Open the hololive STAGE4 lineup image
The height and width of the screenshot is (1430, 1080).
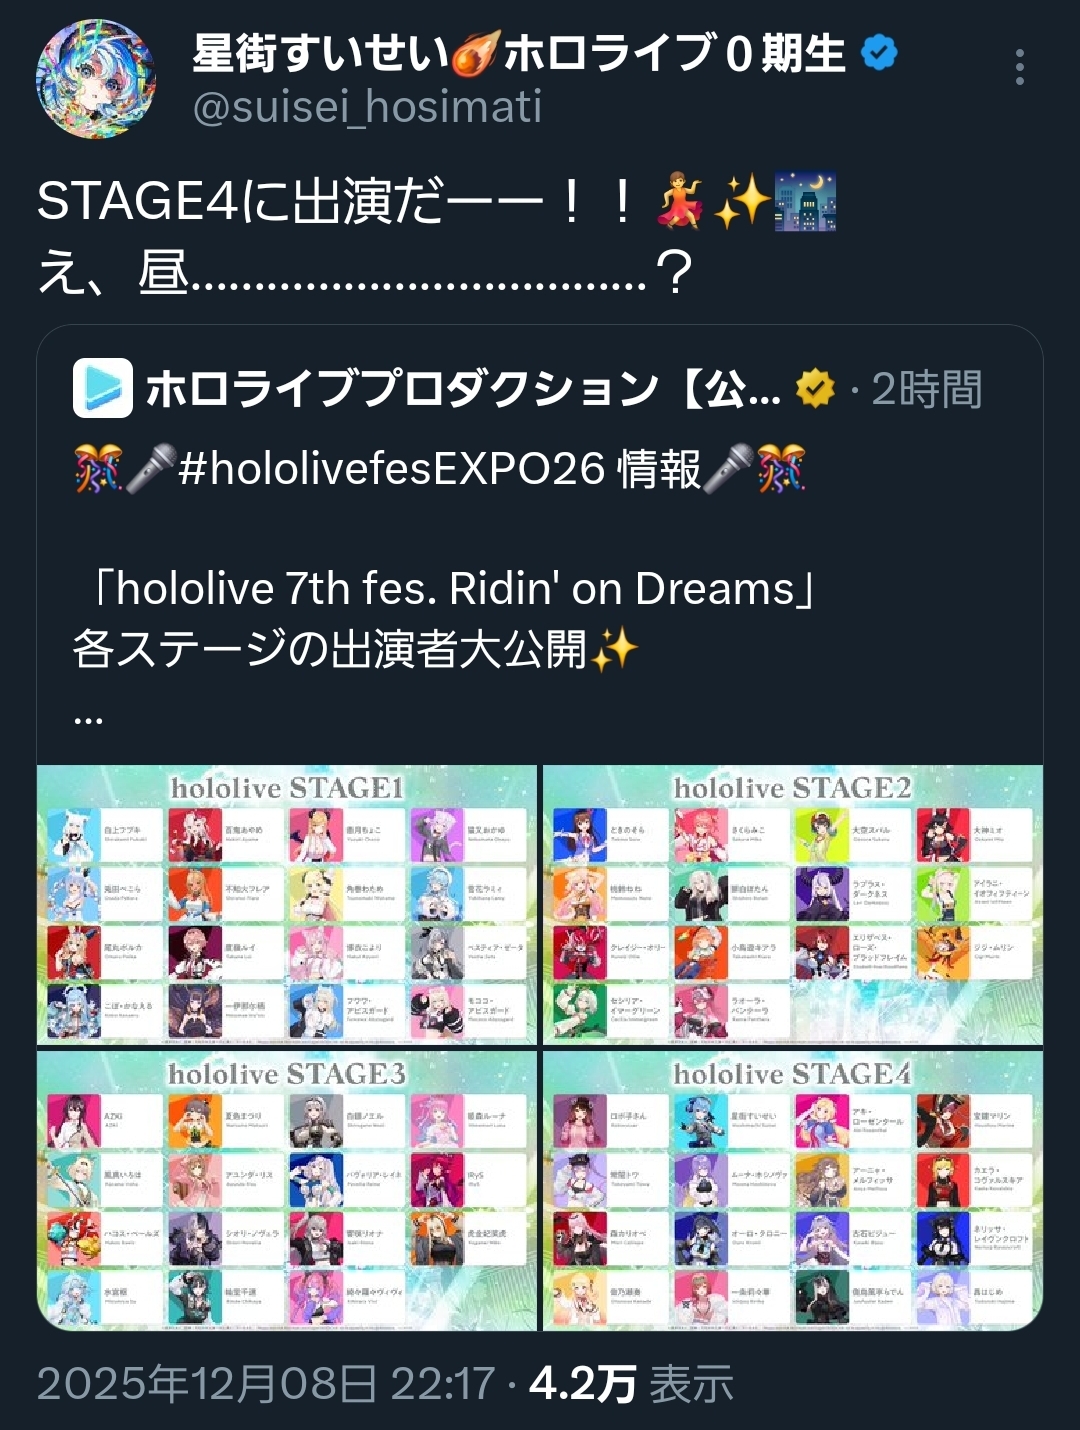793,1190
